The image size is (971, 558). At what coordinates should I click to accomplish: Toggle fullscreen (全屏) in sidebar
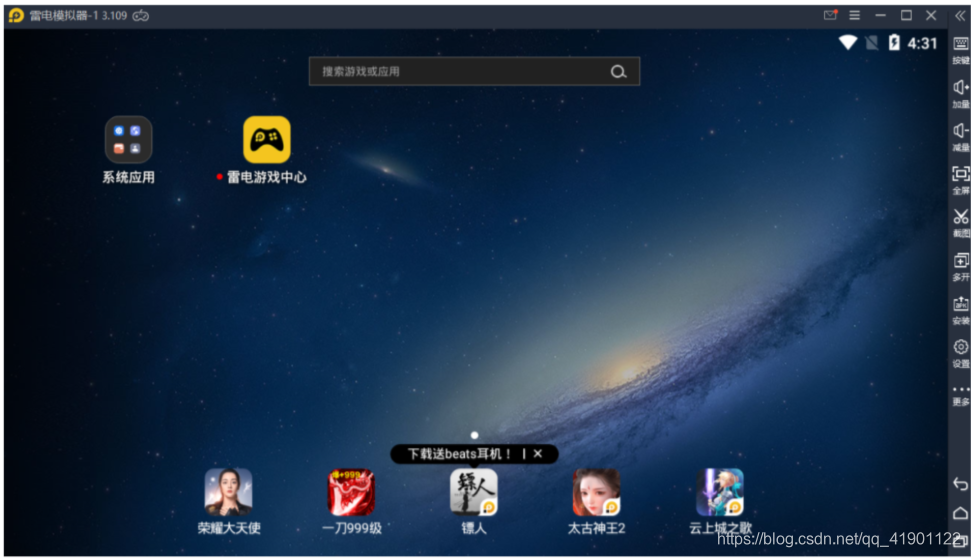[960, 180]
